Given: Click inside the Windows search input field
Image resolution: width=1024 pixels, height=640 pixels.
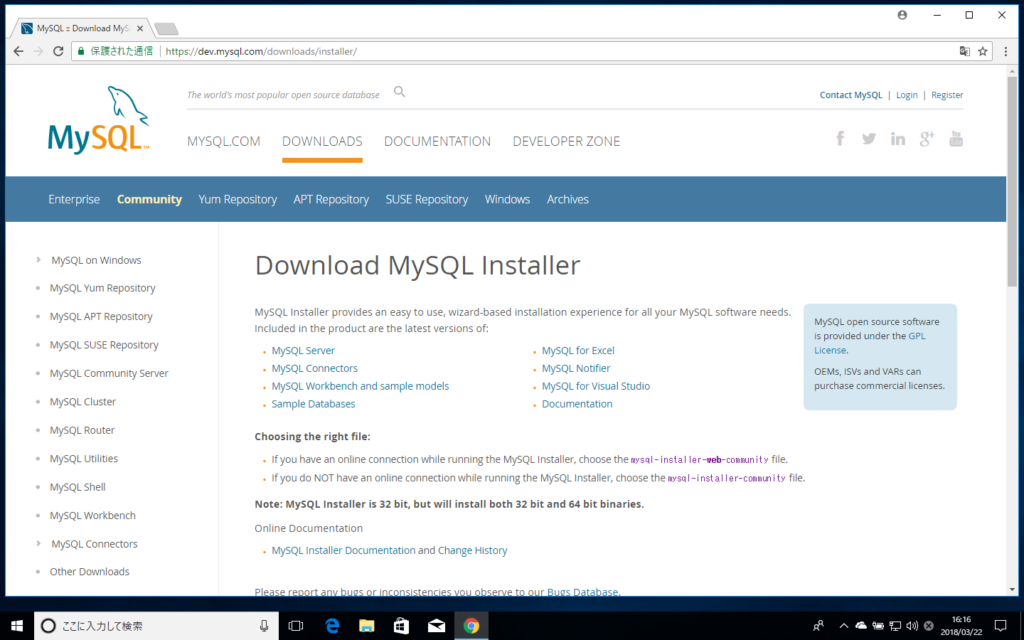Looking at the screenshot, I should 150,625.
